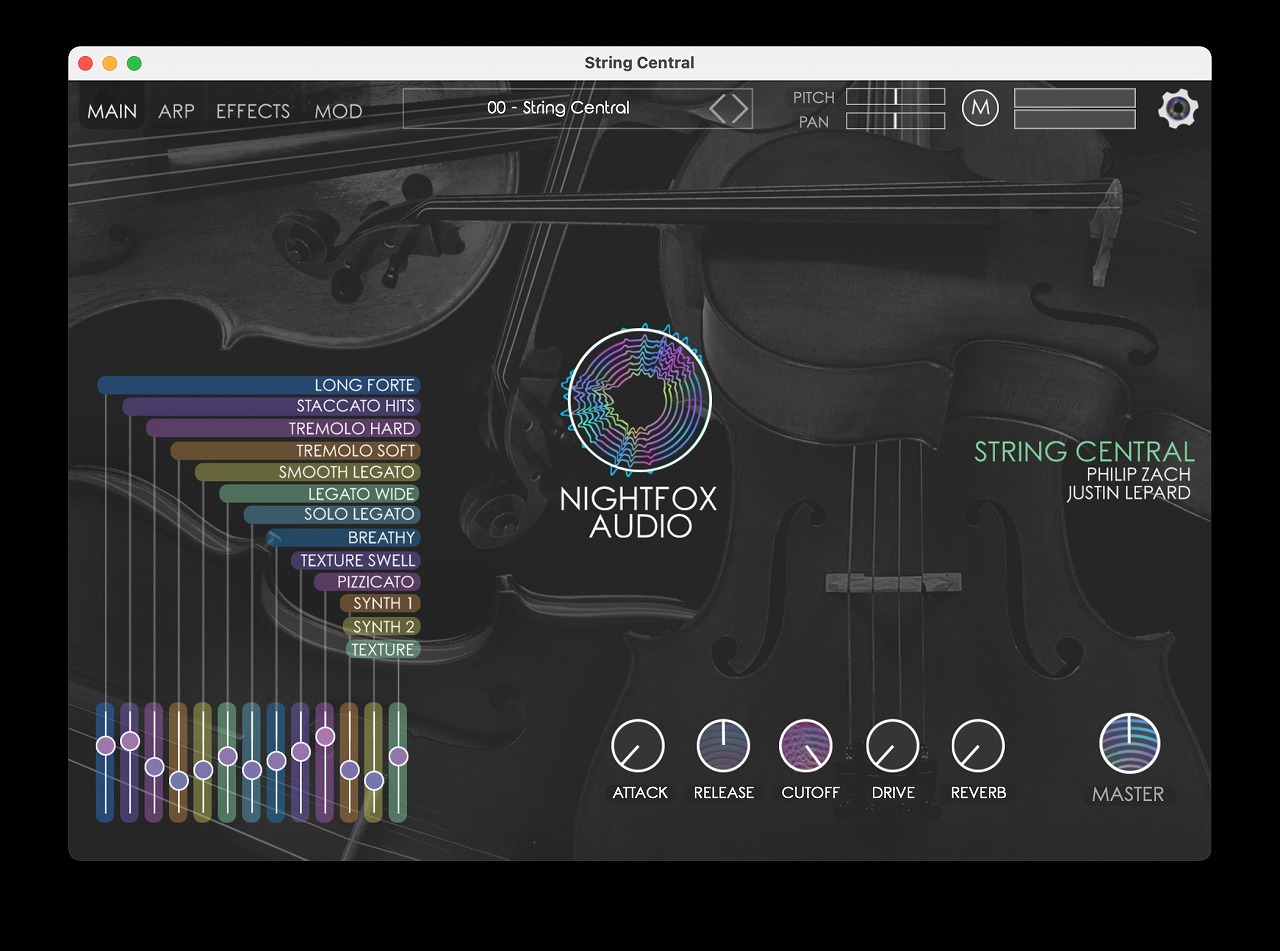
Task: Select the next preset arrow
Action: tap(740, 108)
